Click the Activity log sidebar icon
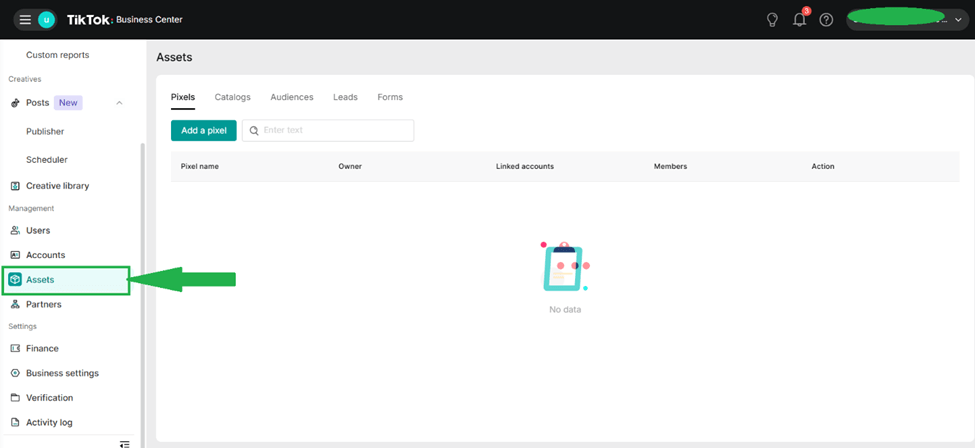 [15, 423]
